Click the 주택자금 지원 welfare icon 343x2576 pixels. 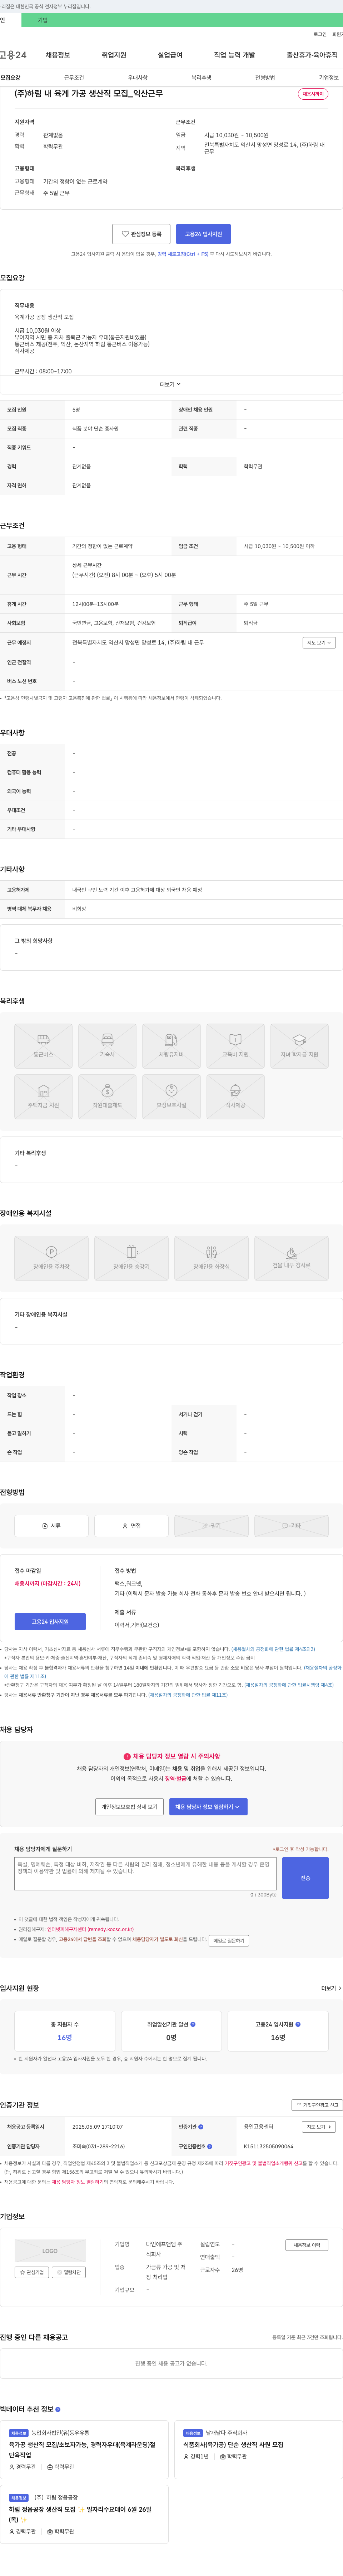tap(43, 1097)
